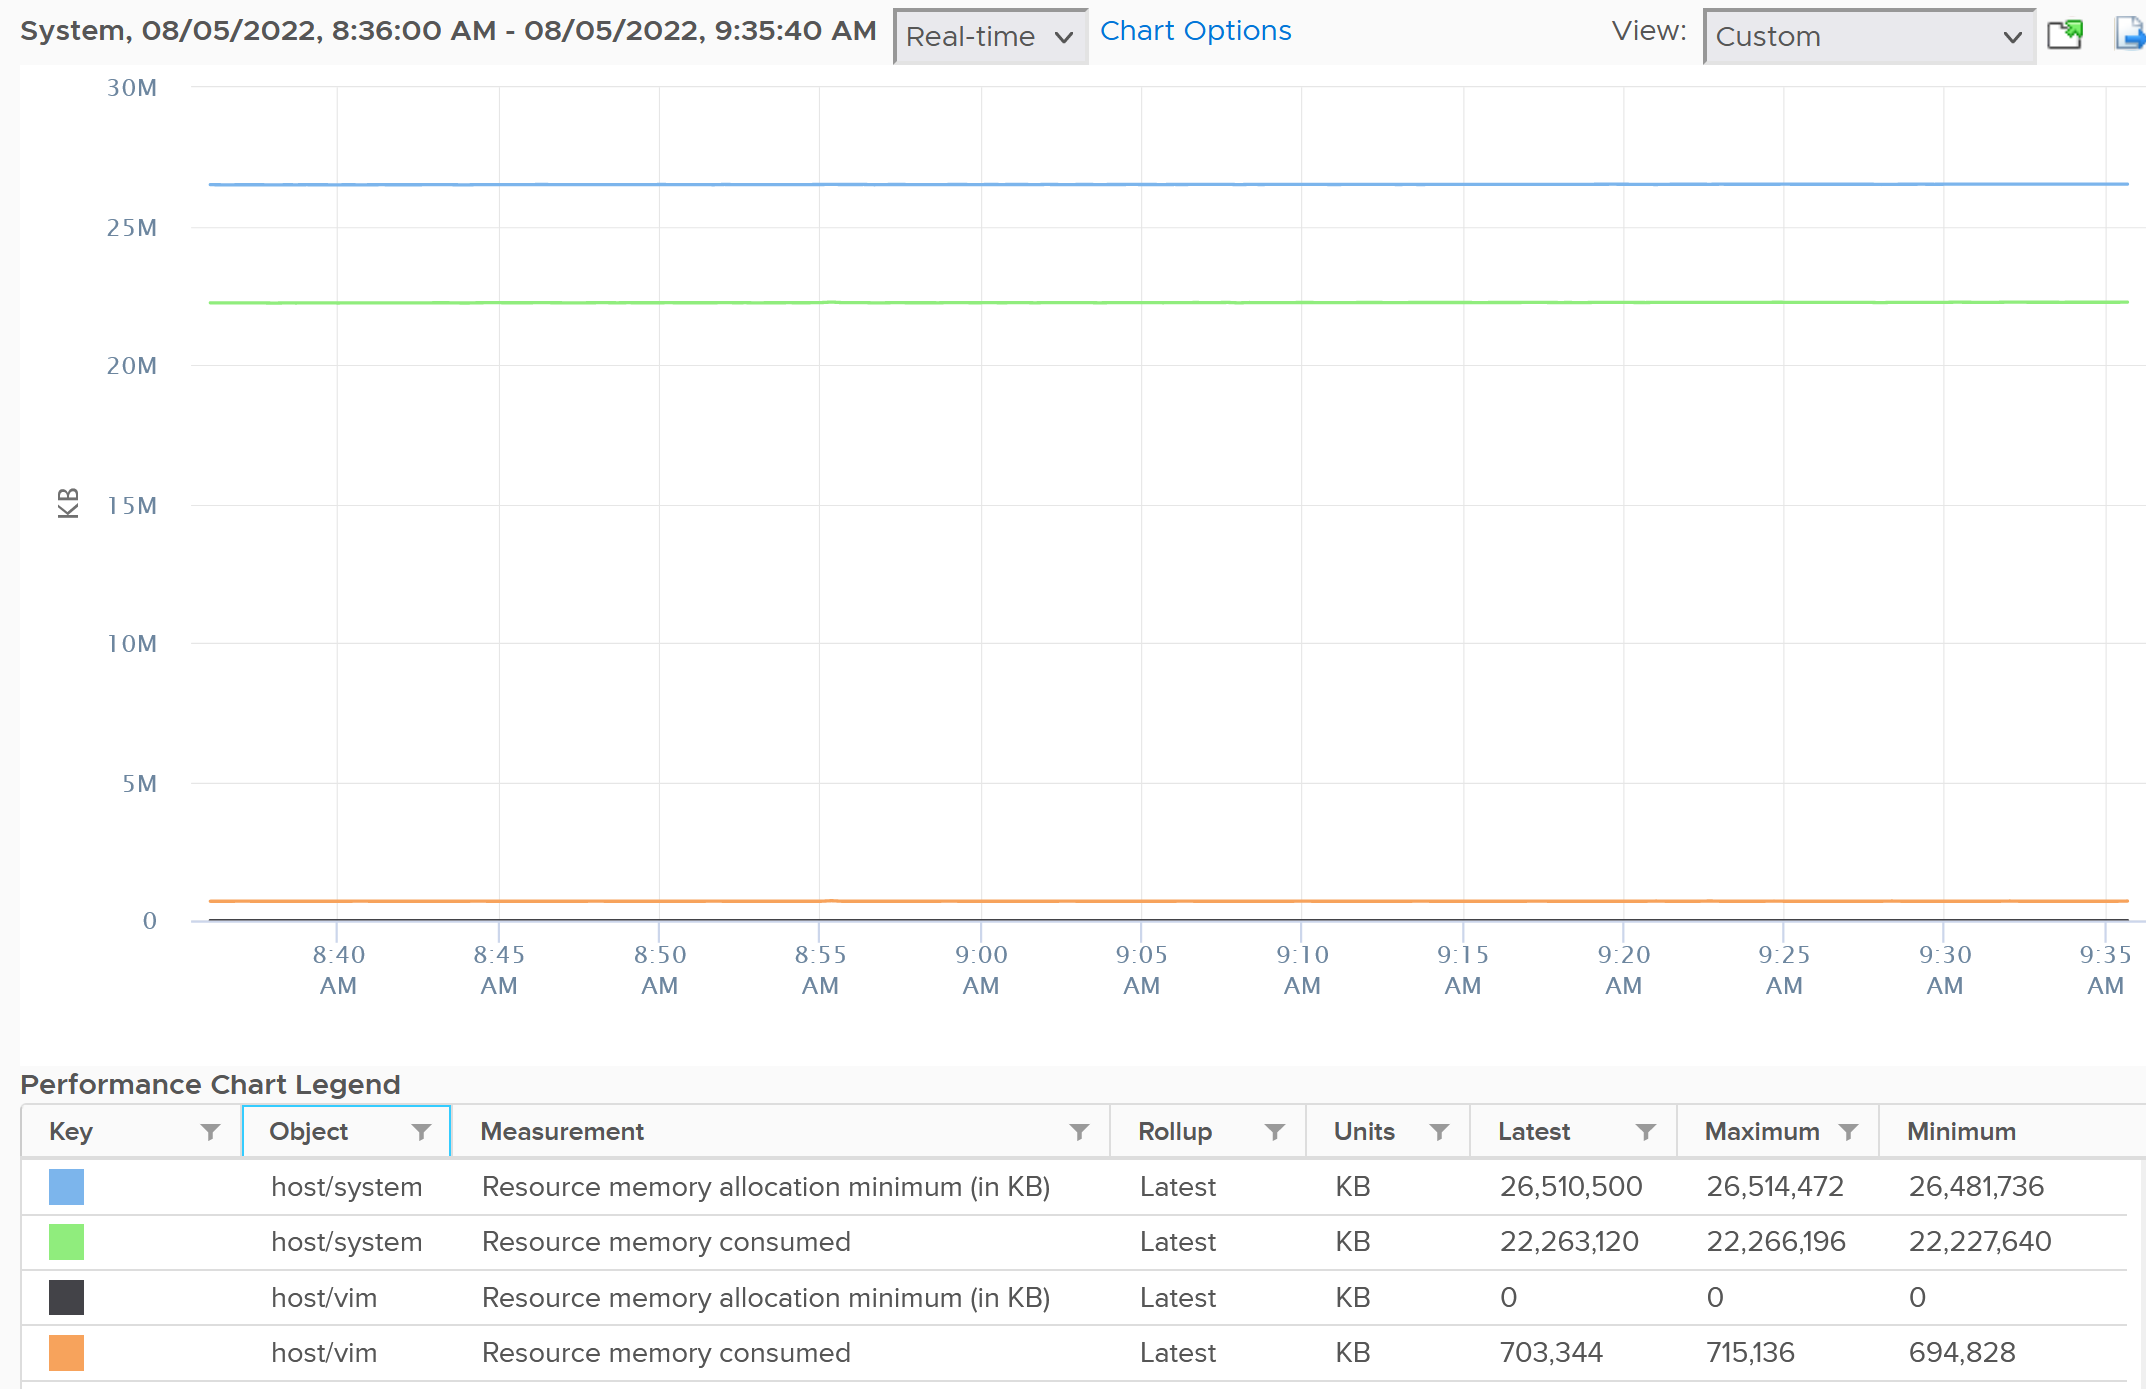
Task: Sort by the Object column header
Action: [308, 1132]
